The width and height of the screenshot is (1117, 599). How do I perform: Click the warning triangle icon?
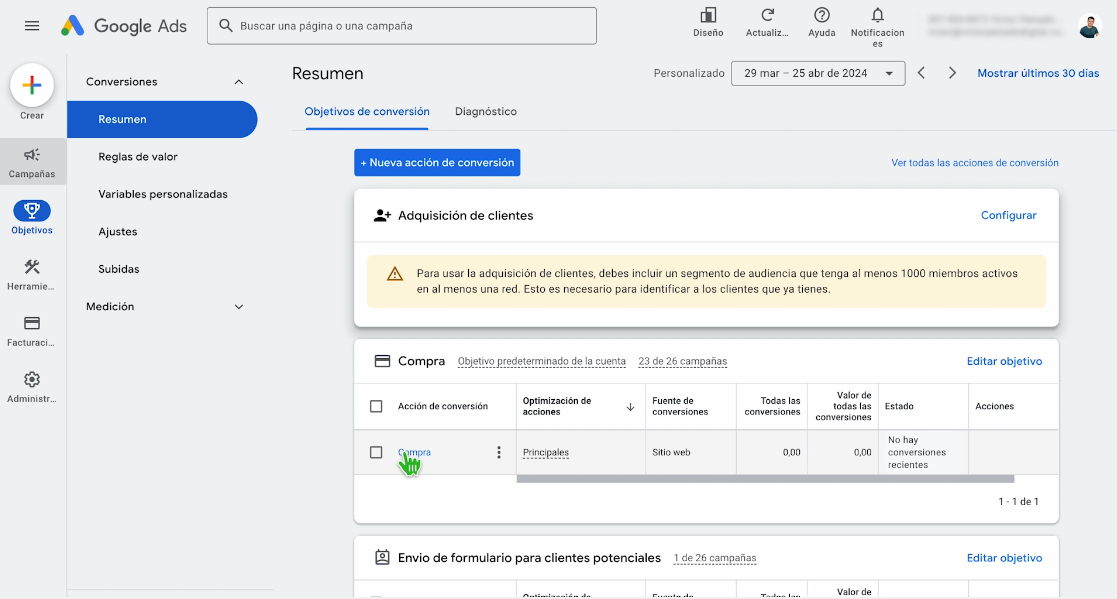[x=395, y=274]
